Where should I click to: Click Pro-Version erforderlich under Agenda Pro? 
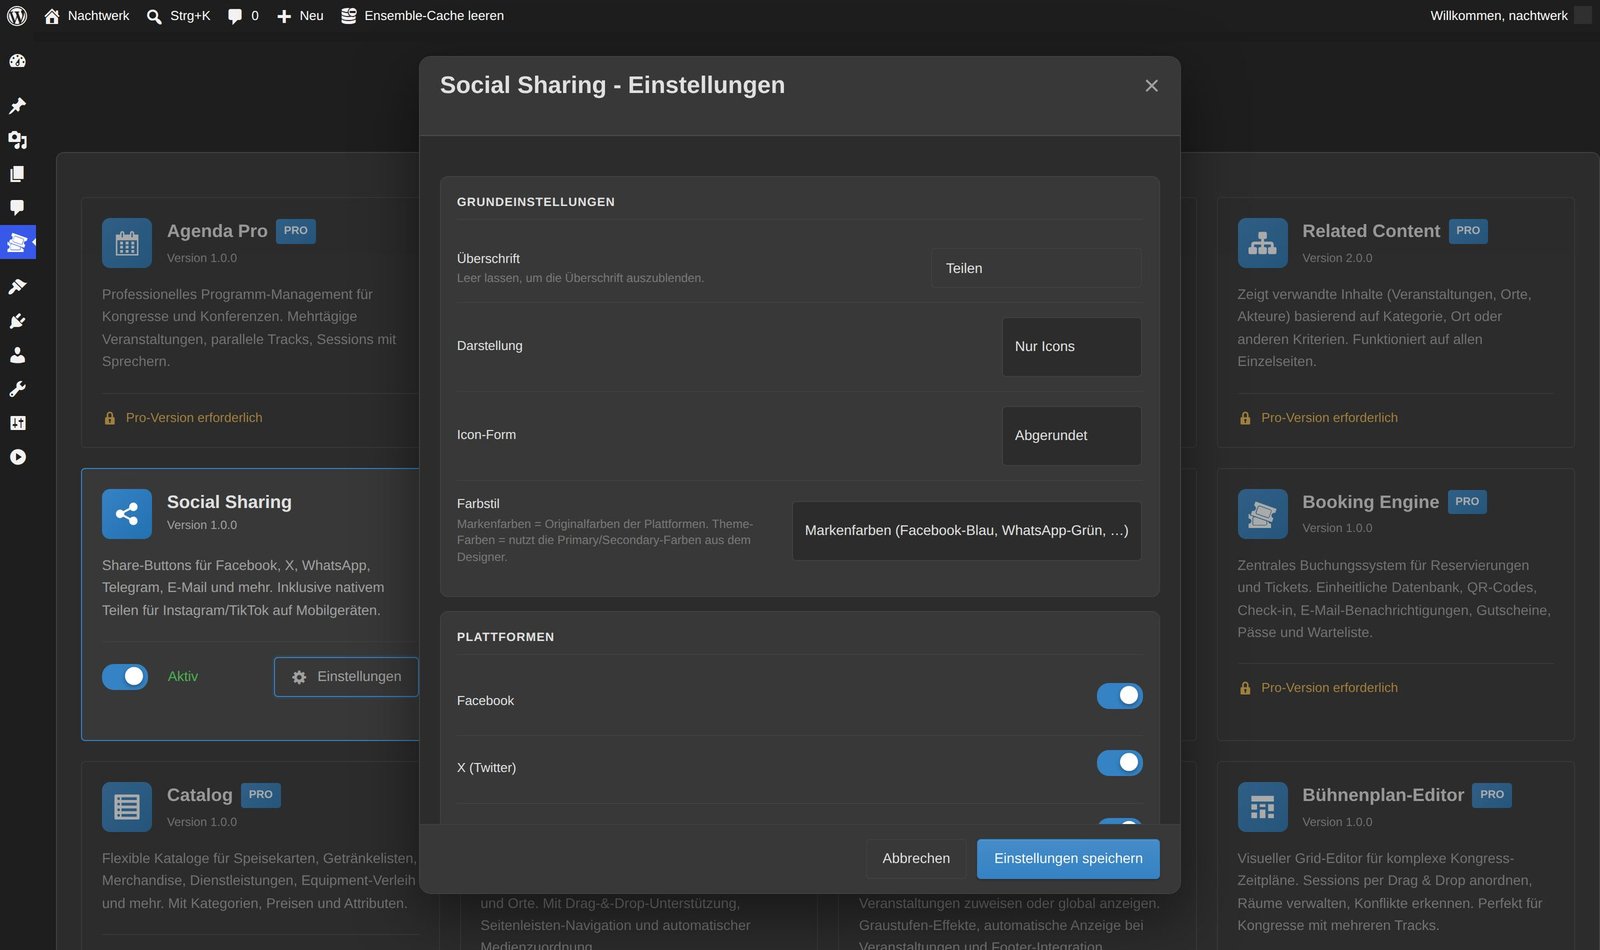pos(194,418)
